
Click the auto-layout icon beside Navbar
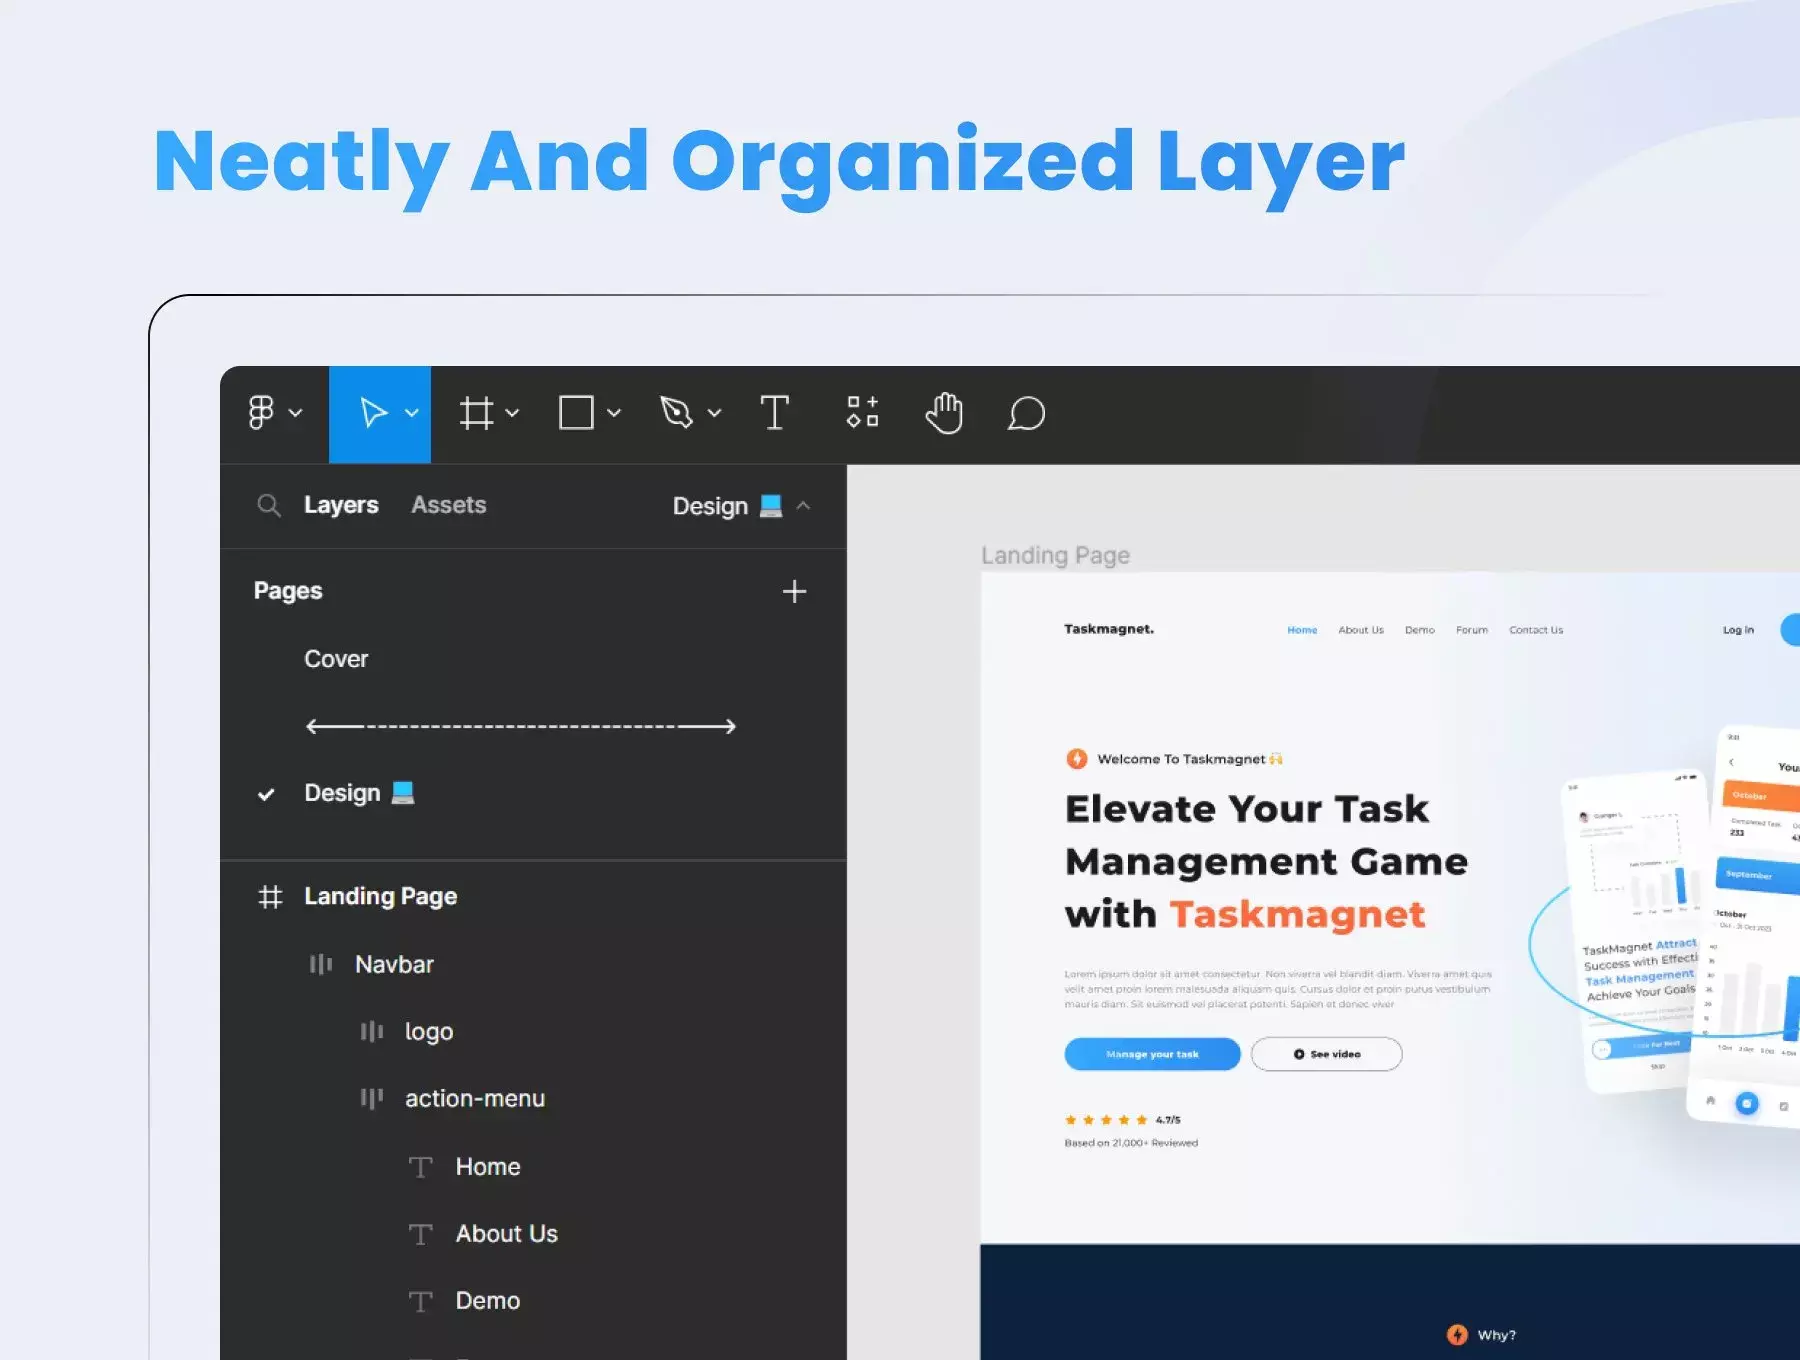tap(320, 964)
